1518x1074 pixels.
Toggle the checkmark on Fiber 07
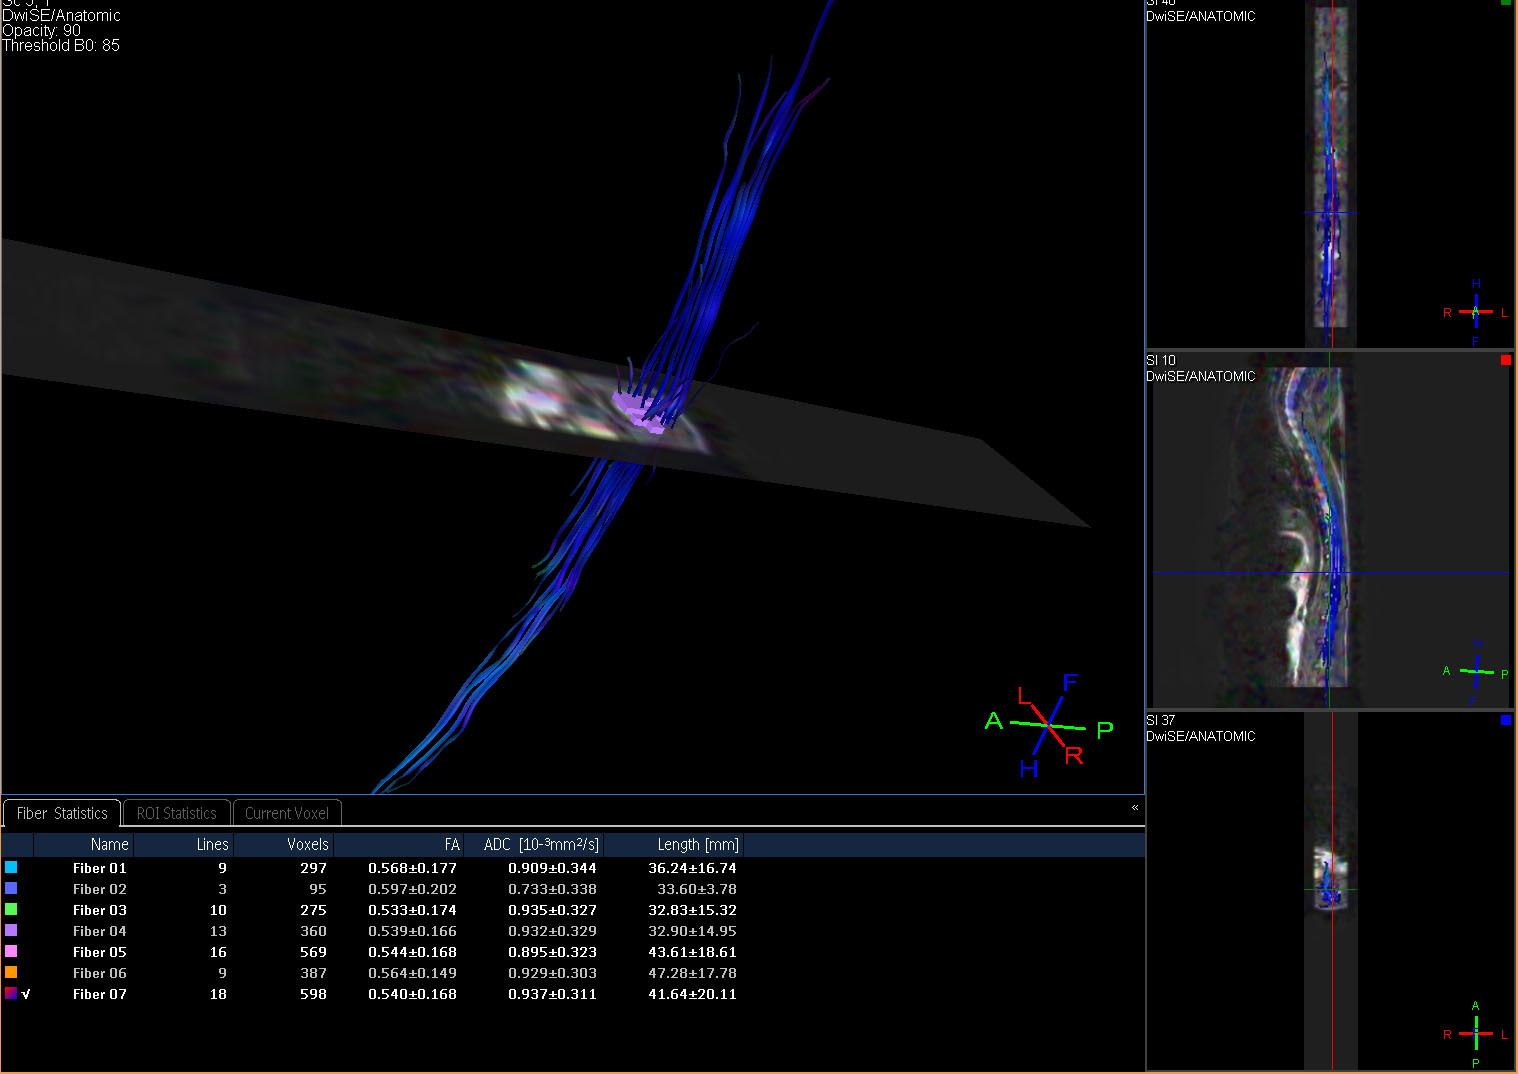pyautogui.click(x=26, y=994)
